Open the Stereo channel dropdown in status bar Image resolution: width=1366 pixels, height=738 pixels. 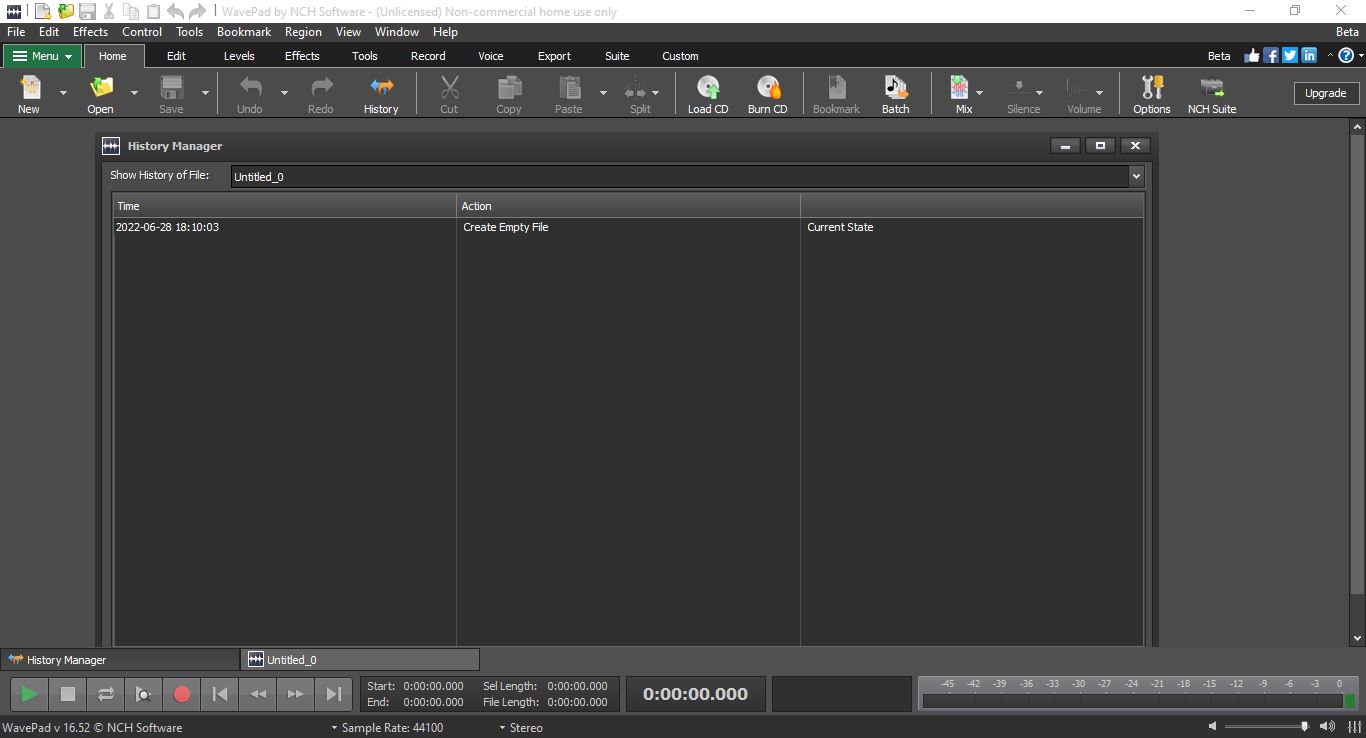tap(521, 727)
